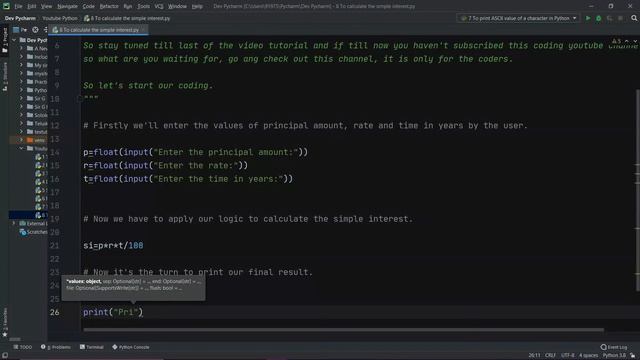Open the Refactor menu

(109, 6)
